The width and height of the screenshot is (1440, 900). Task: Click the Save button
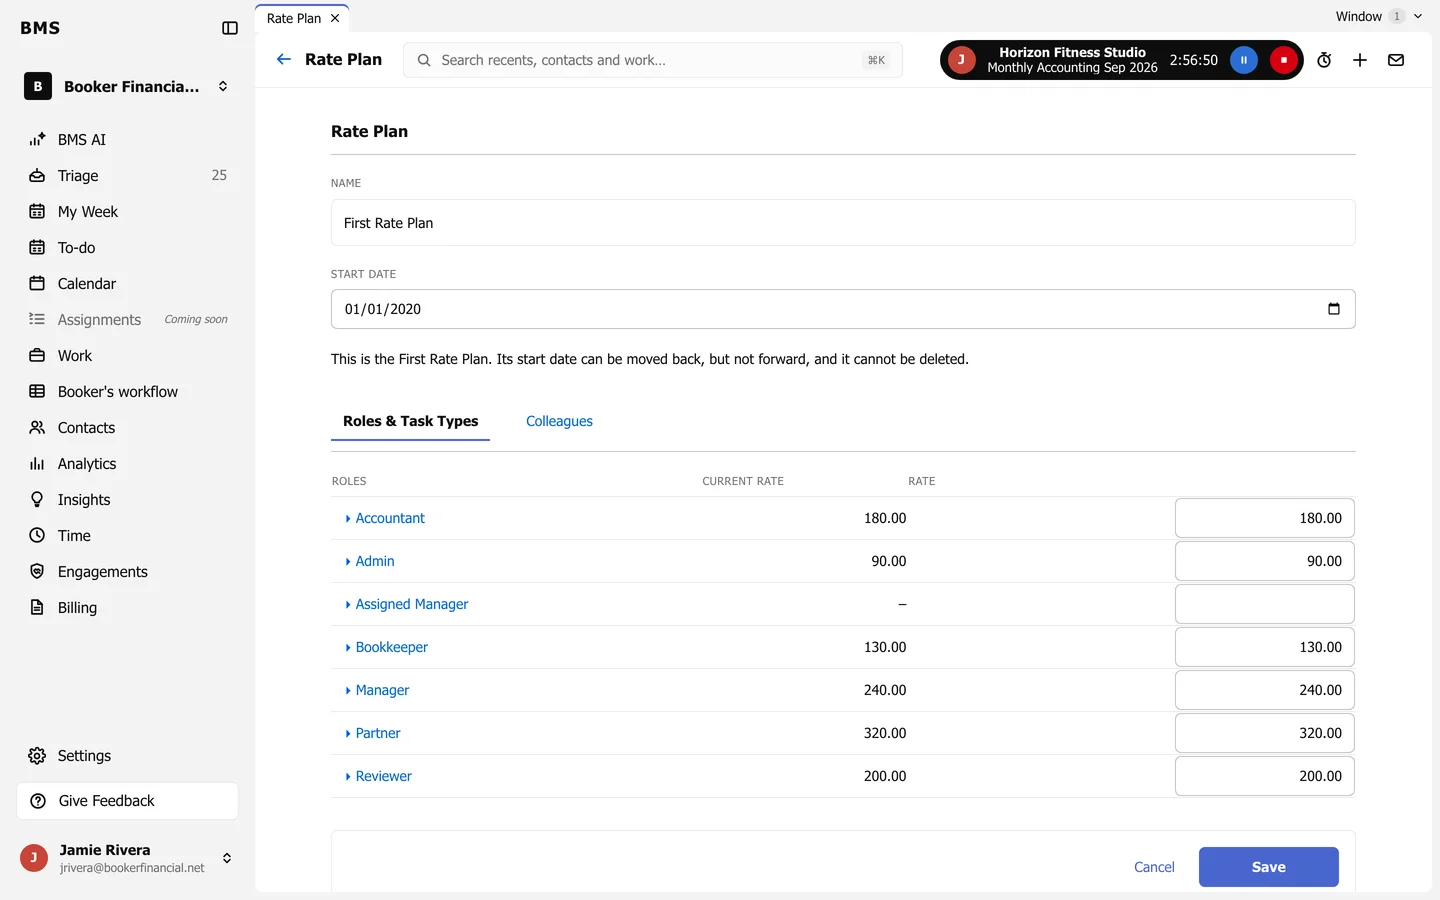[1268, 867]
